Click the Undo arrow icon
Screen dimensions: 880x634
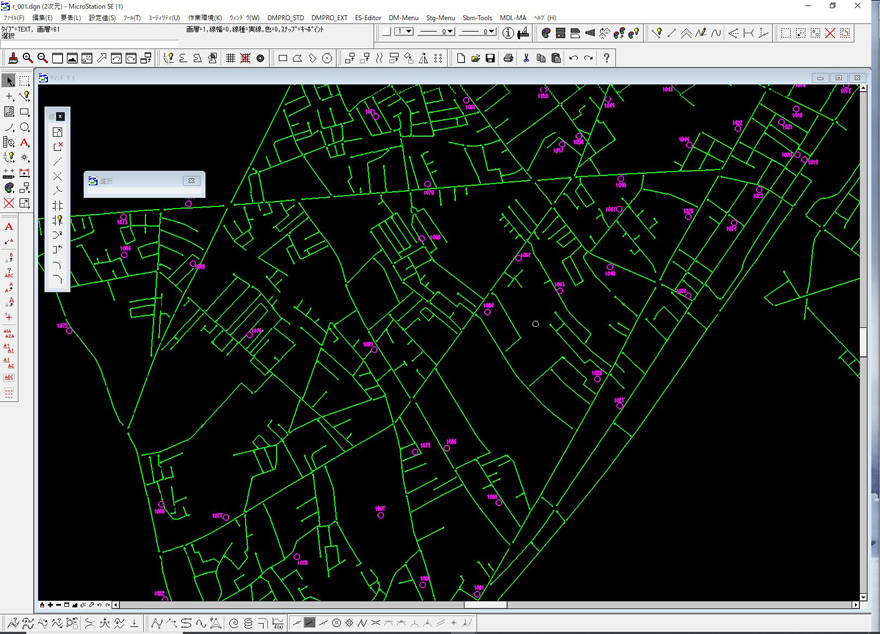click(573, 59)
